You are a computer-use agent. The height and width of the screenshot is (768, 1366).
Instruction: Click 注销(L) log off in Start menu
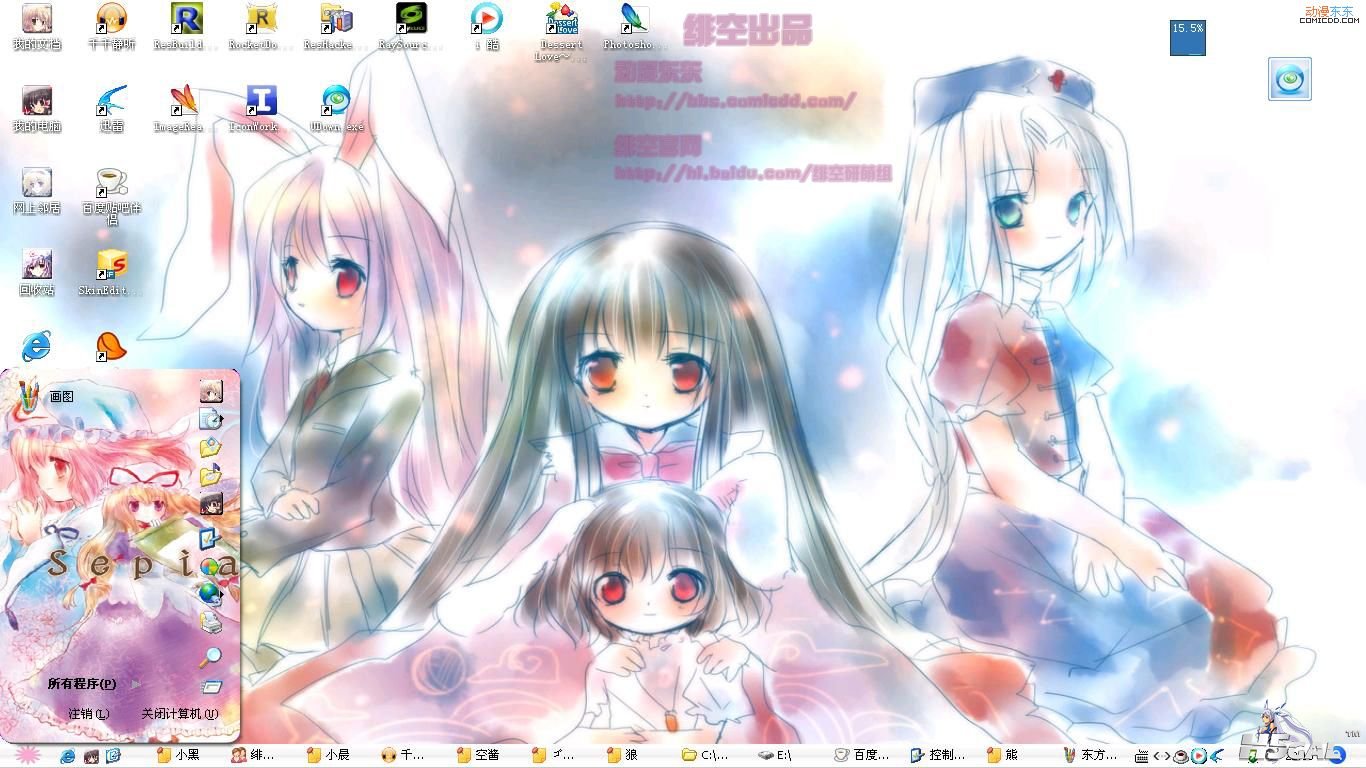[89, 714]
